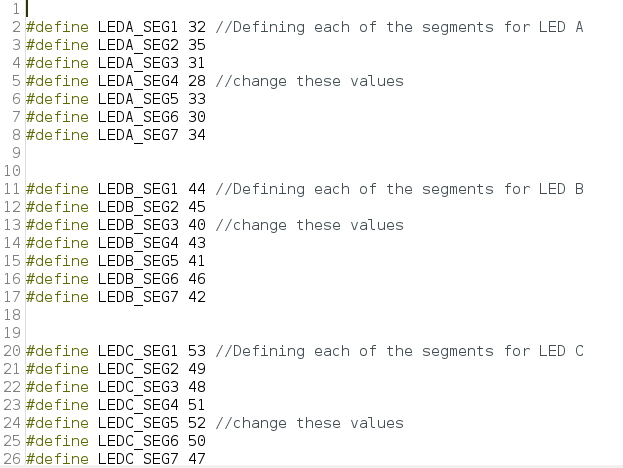
Task: Click the value 45 after LEDB_SEG2
Action: click(x=196, y=207)
